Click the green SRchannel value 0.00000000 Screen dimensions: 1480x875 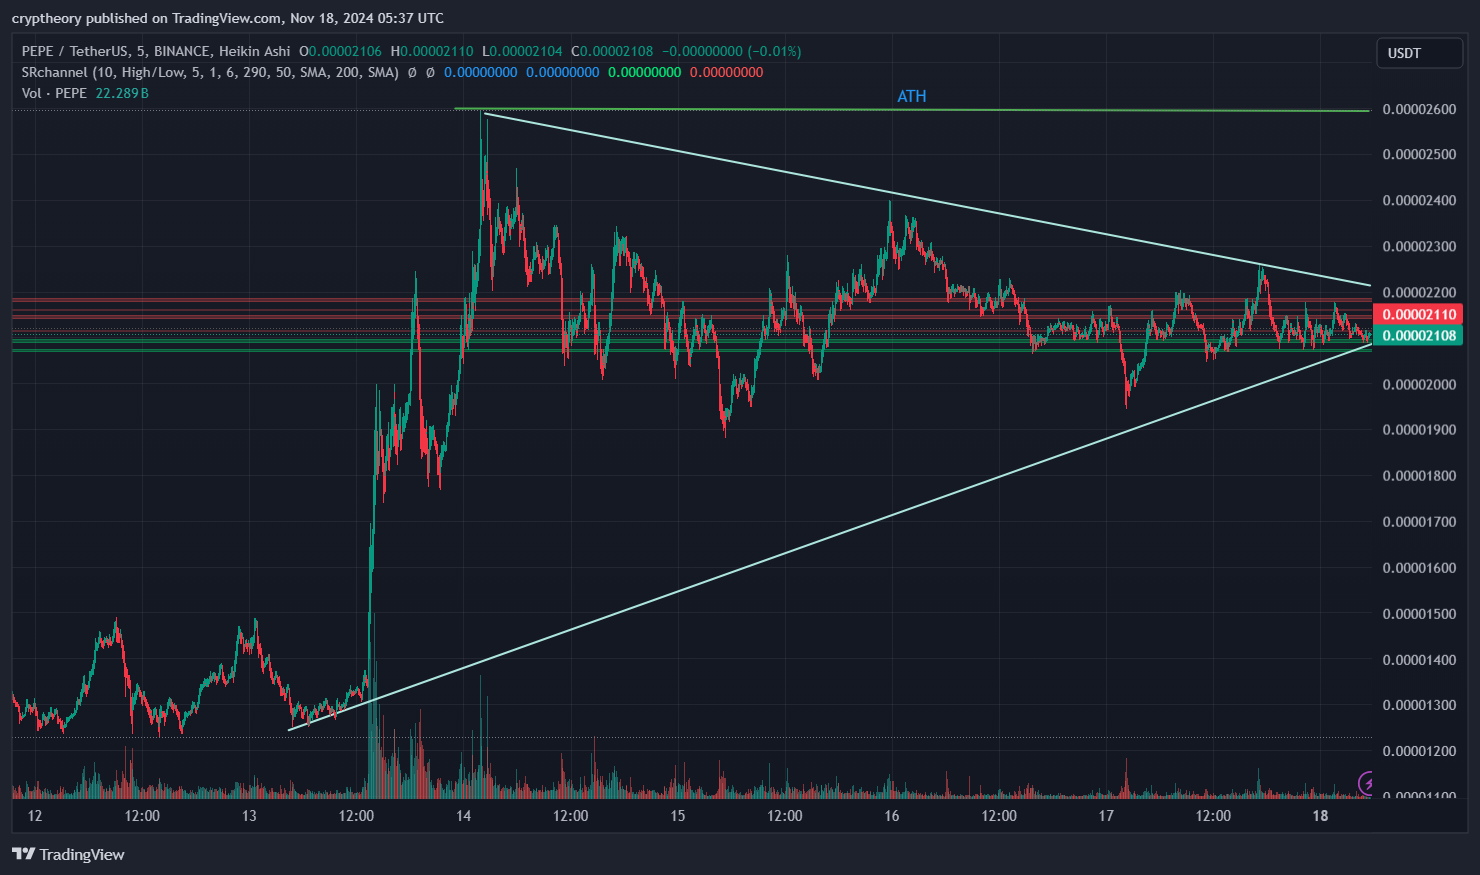pyautogui.click(x=644, y=72)
